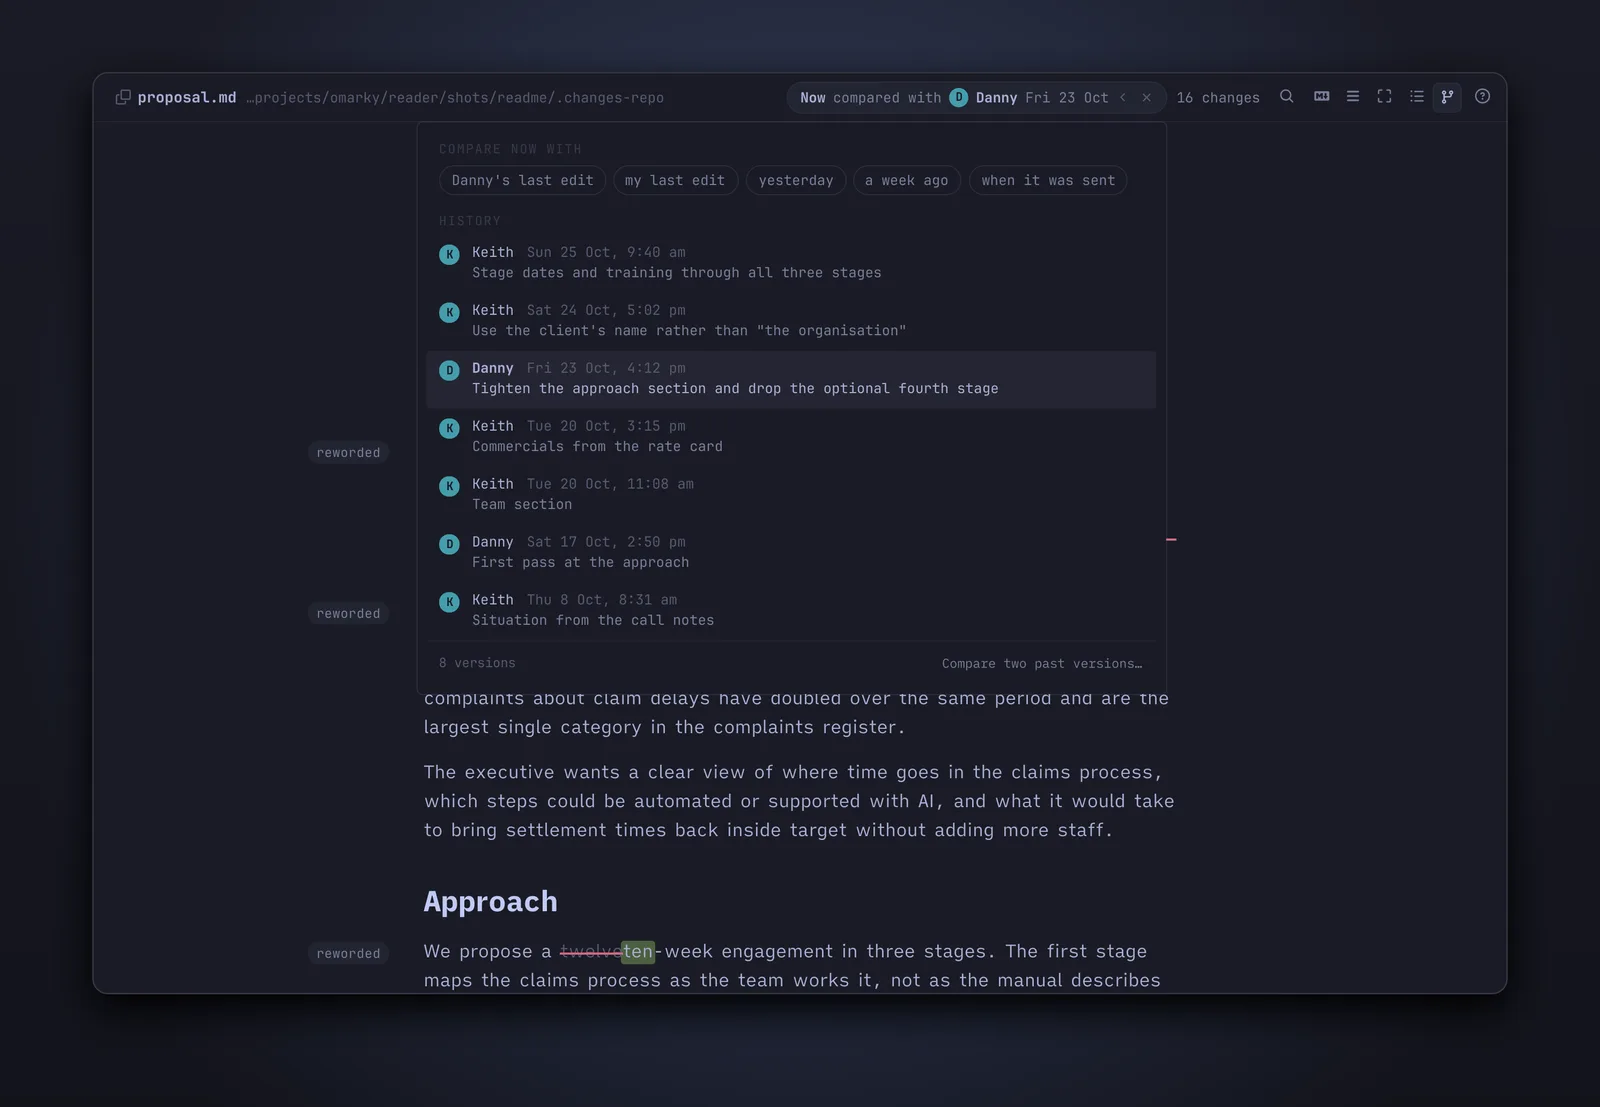Click the file path breadcrumb text
This screenshot has width=1600, height=1107.
(455, 97)
